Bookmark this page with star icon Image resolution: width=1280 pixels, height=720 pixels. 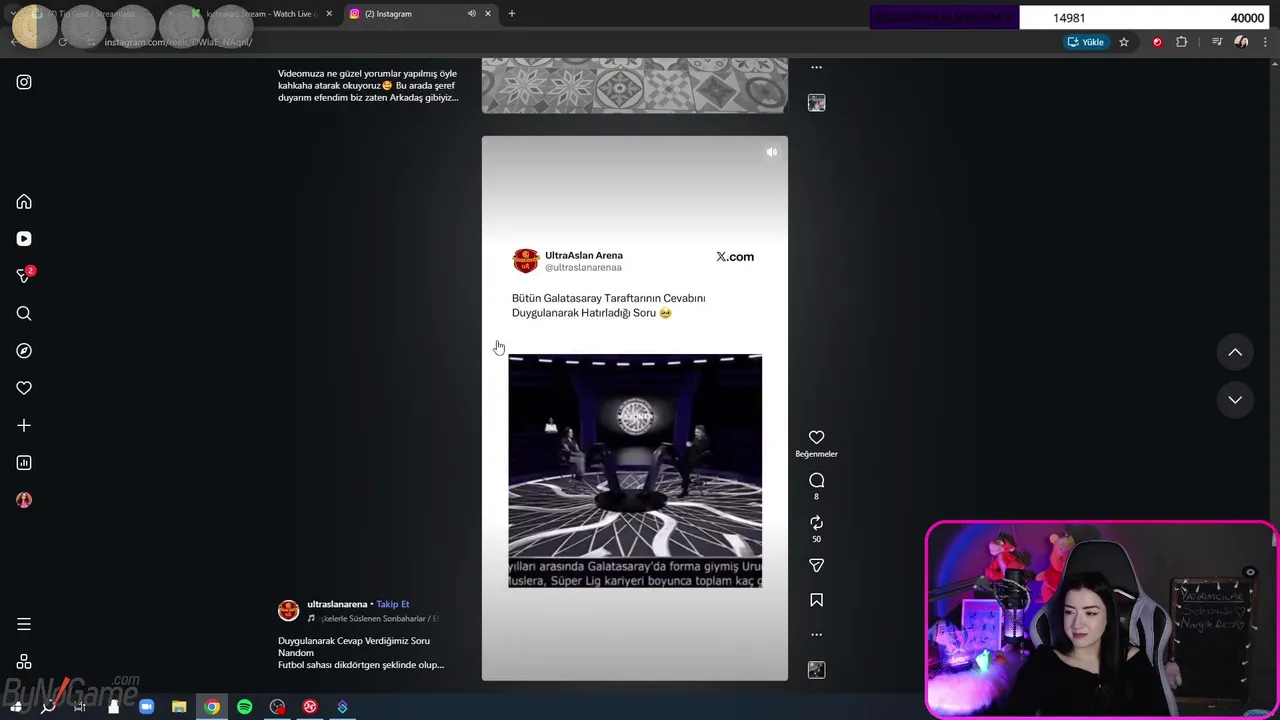(x=1124, y=42)
